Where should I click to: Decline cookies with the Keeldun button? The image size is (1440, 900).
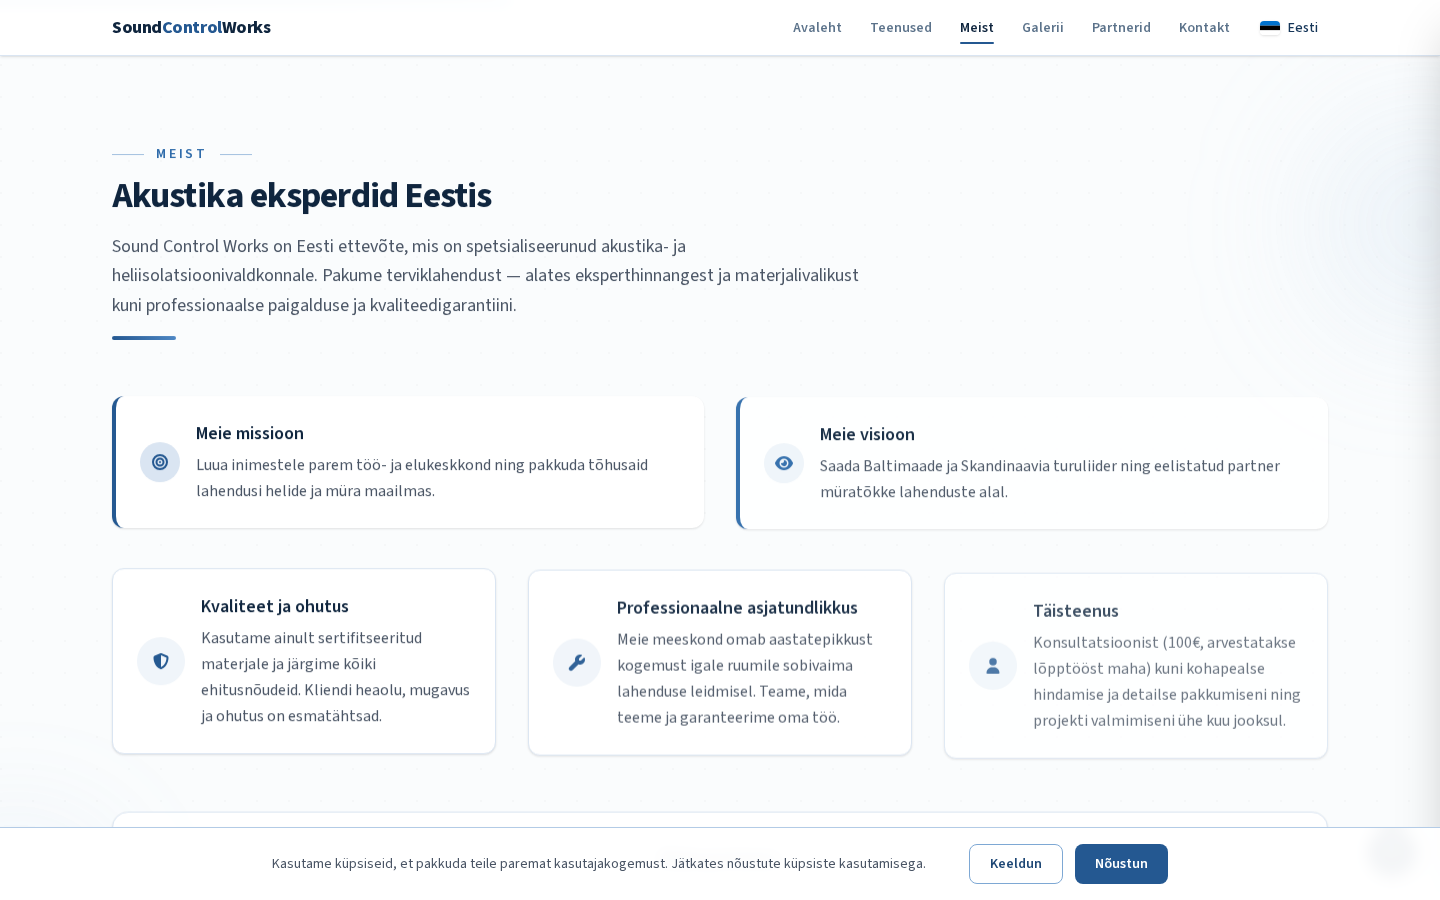click(x=1015, y=864)
